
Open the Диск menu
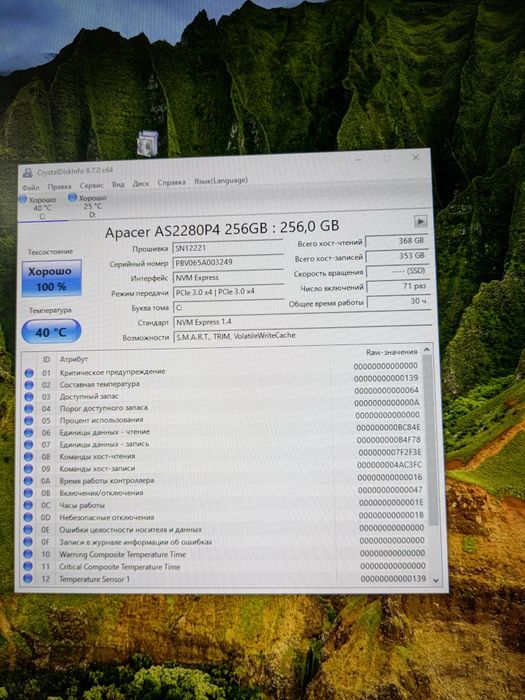141,183
